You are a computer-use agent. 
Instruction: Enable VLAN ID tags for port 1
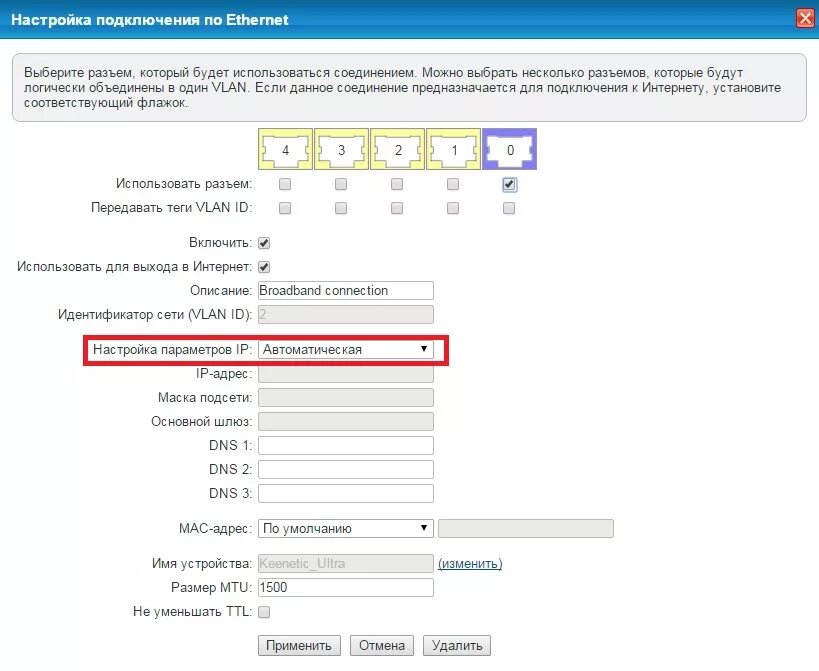tap(453, 208)
